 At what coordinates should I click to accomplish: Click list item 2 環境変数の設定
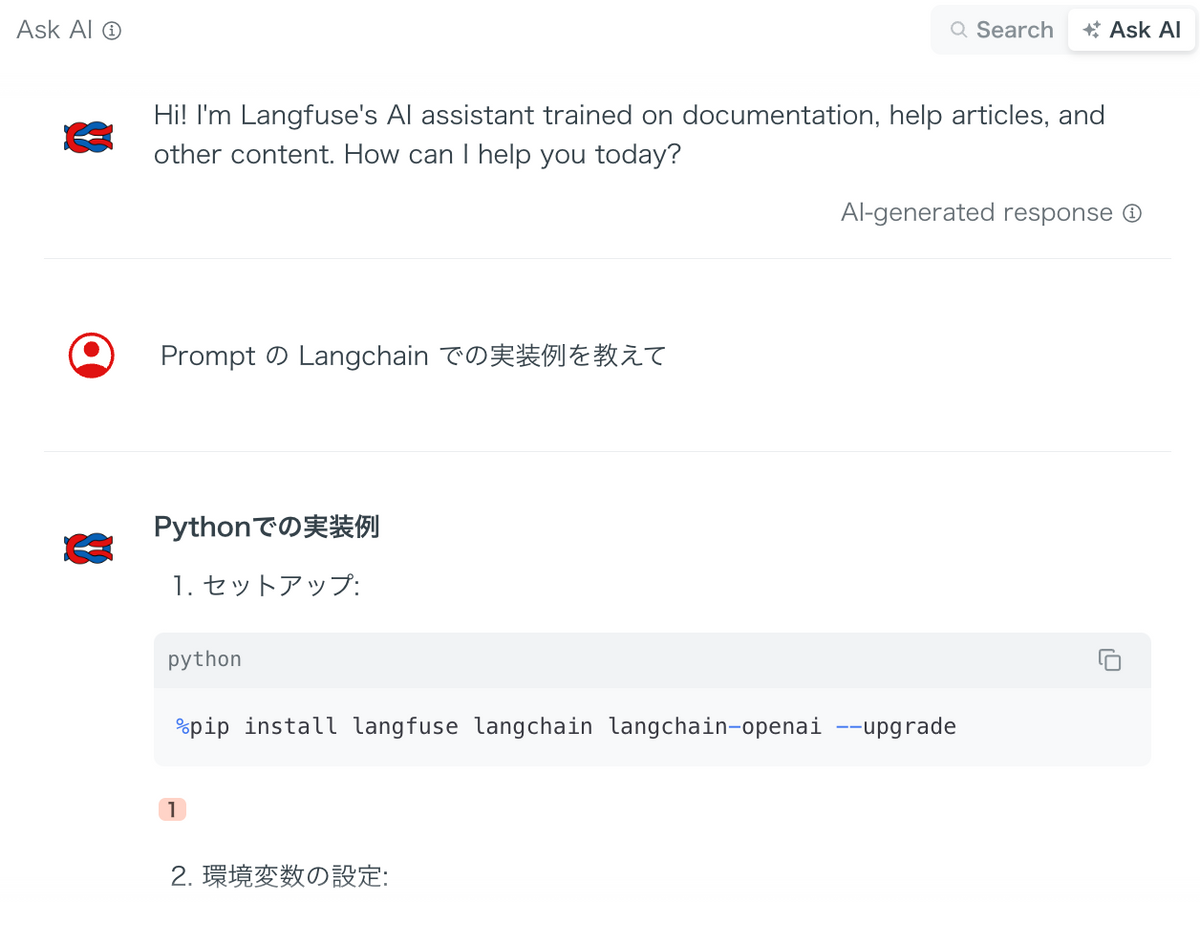[x=279, y=877]
